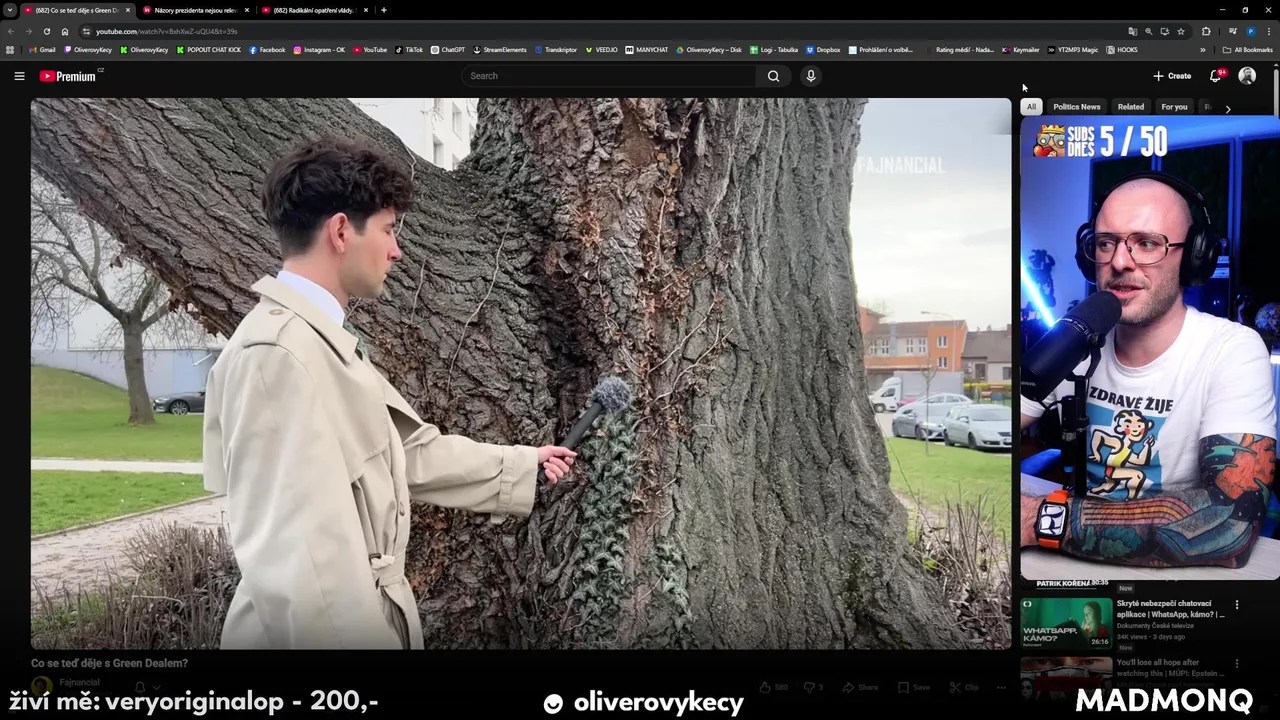Screen dimensions: 1280x720
Task: Start voice search with the microphone
Action: click(811, 76)
